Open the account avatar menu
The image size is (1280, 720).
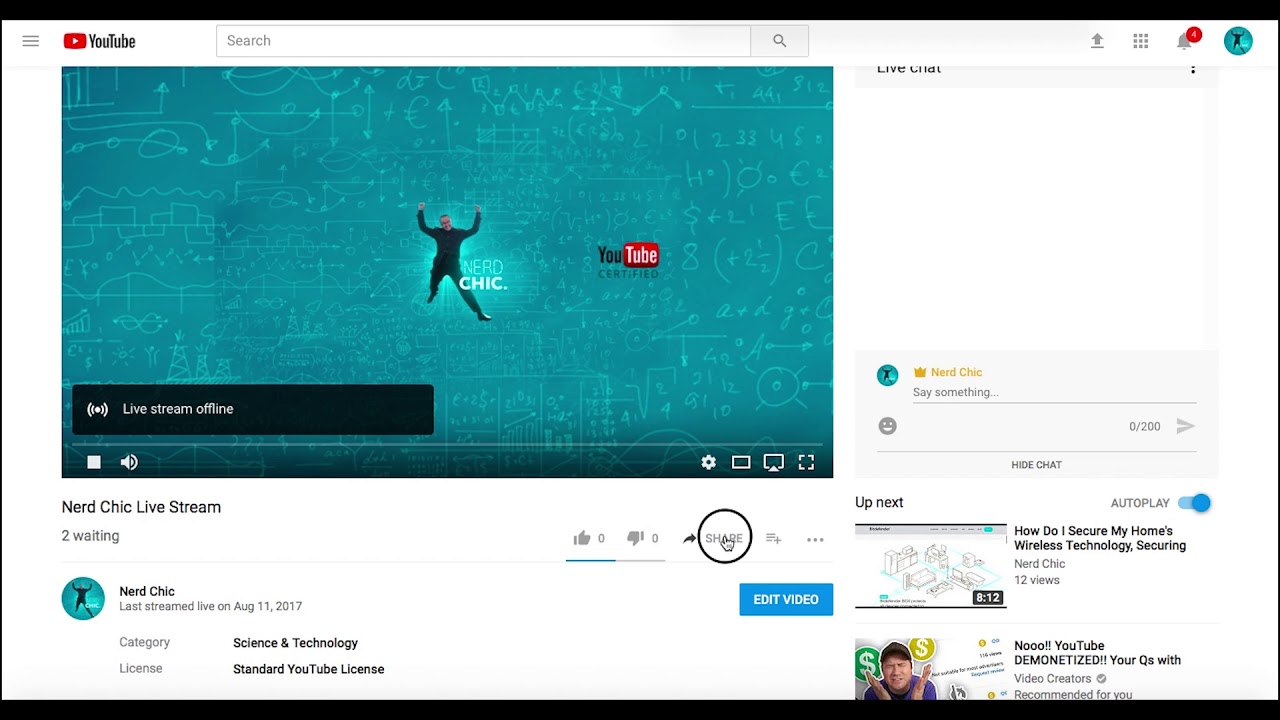click(x=1238, y=41)
